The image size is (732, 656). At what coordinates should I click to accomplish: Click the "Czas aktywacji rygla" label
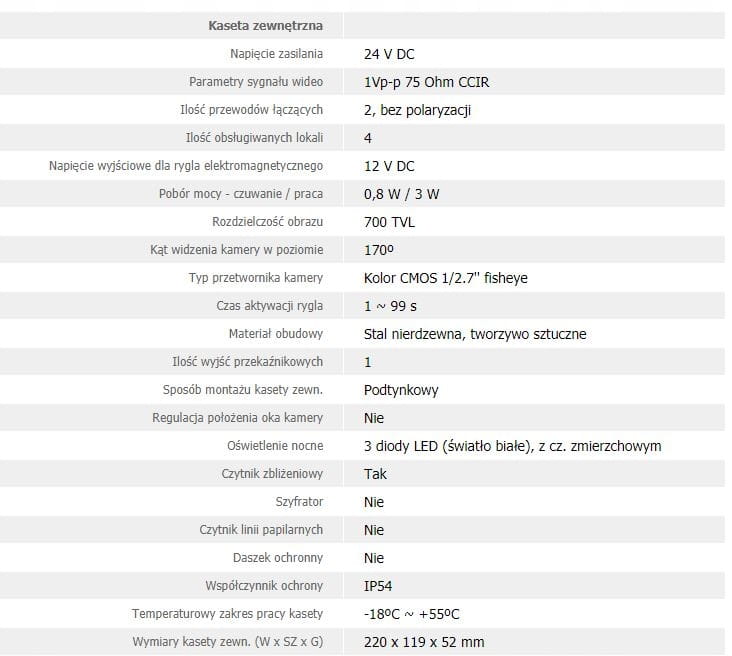tap(276, 306)
